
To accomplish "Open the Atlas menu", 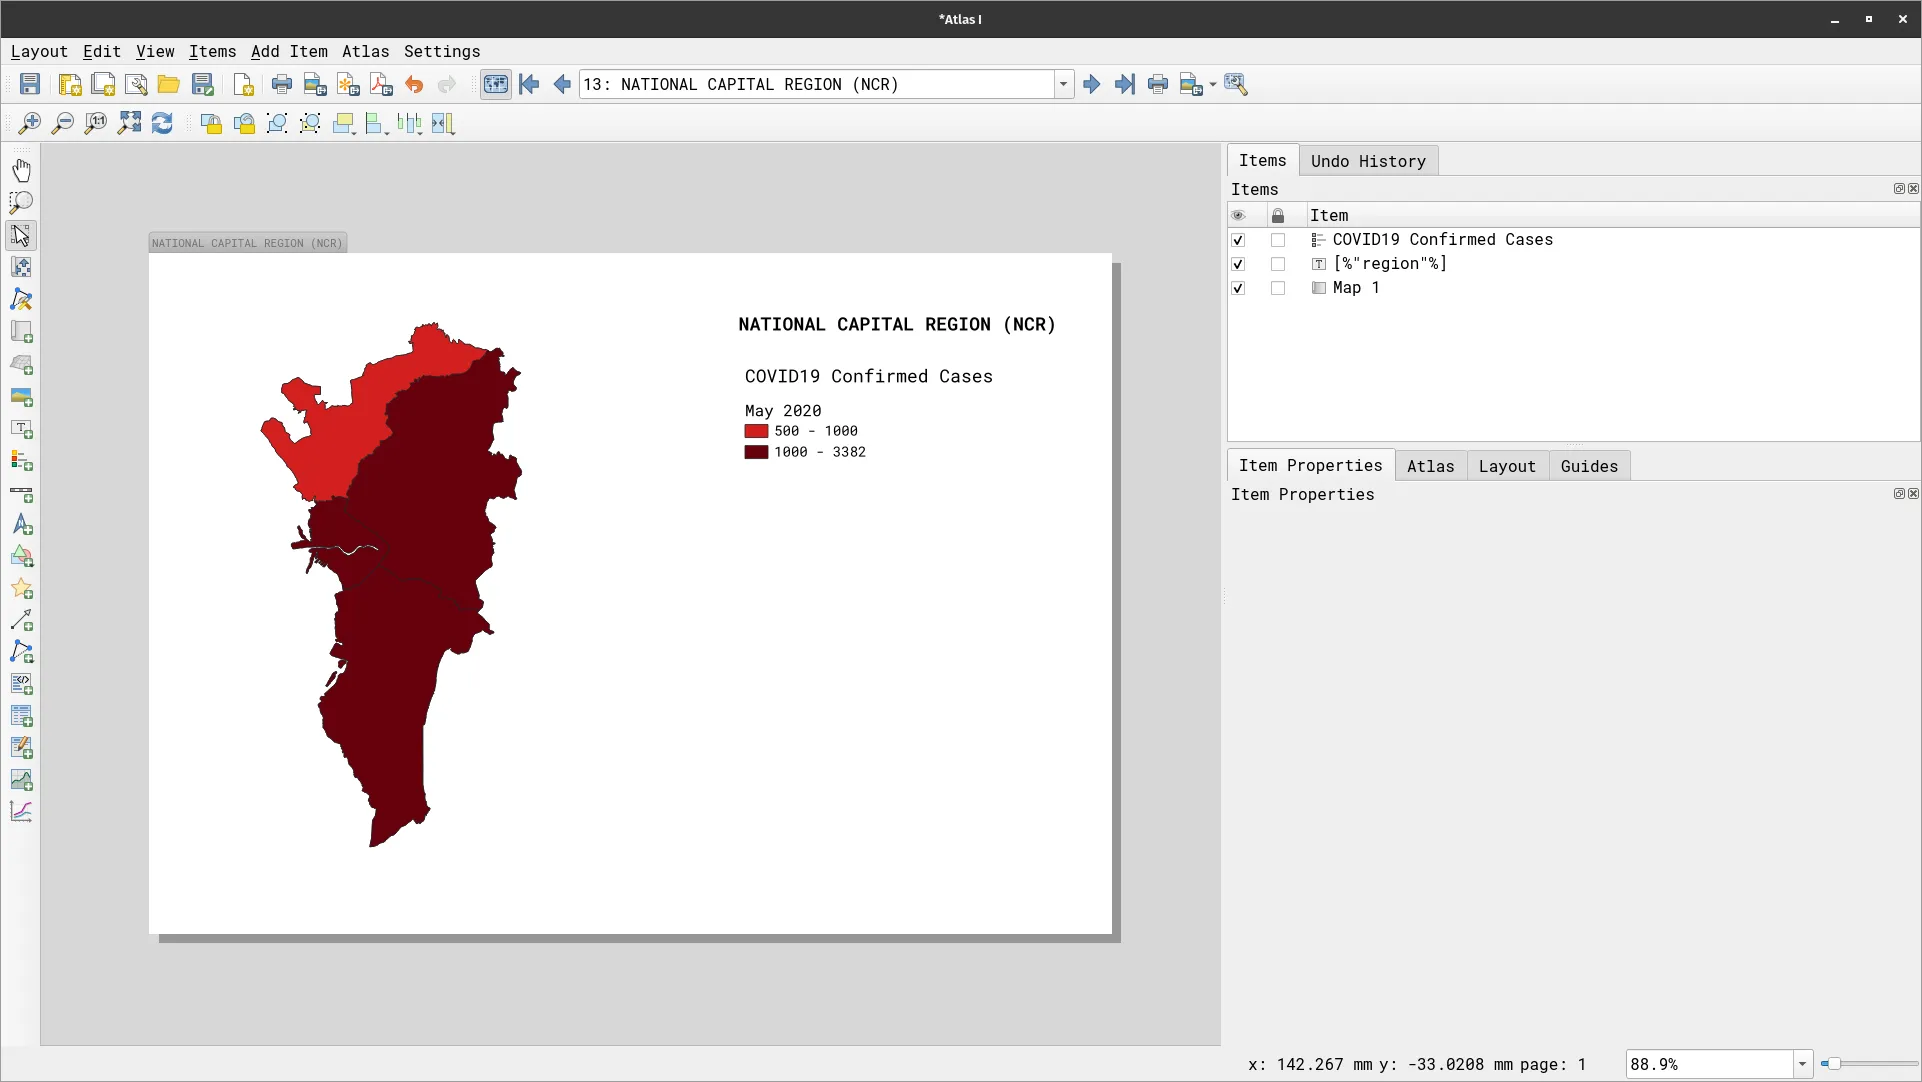I will 365,52.
